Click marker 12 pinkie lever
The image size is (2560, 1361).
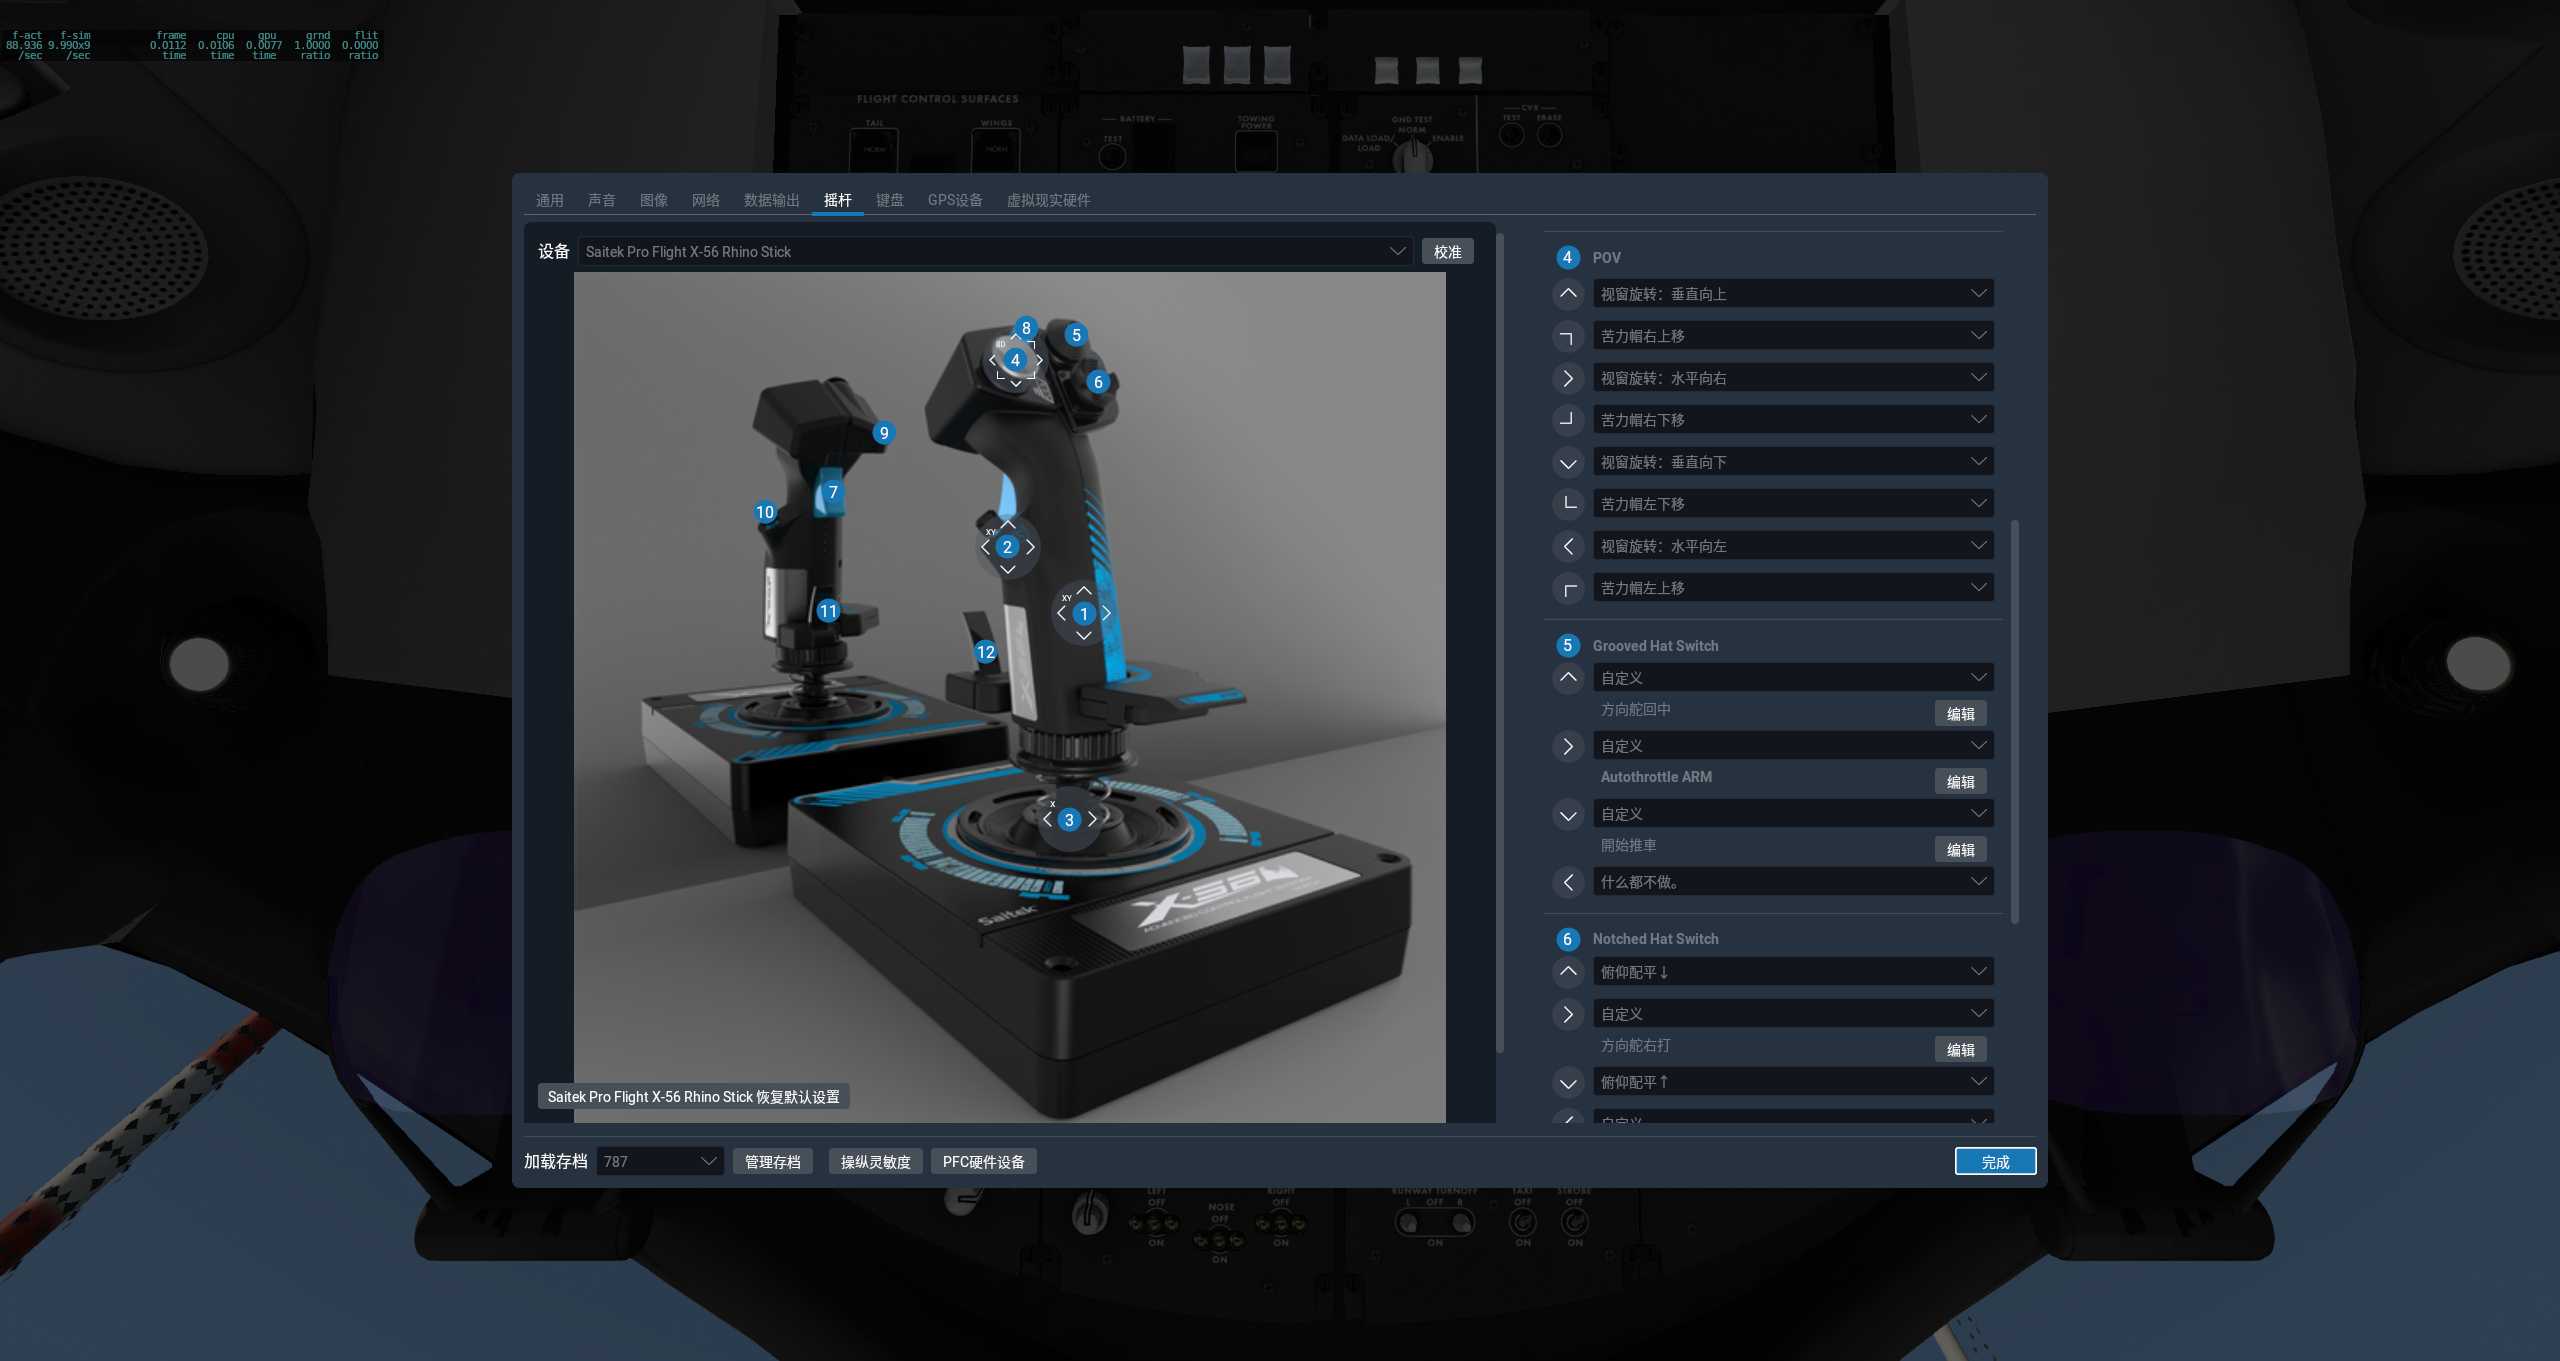[986, 652]
